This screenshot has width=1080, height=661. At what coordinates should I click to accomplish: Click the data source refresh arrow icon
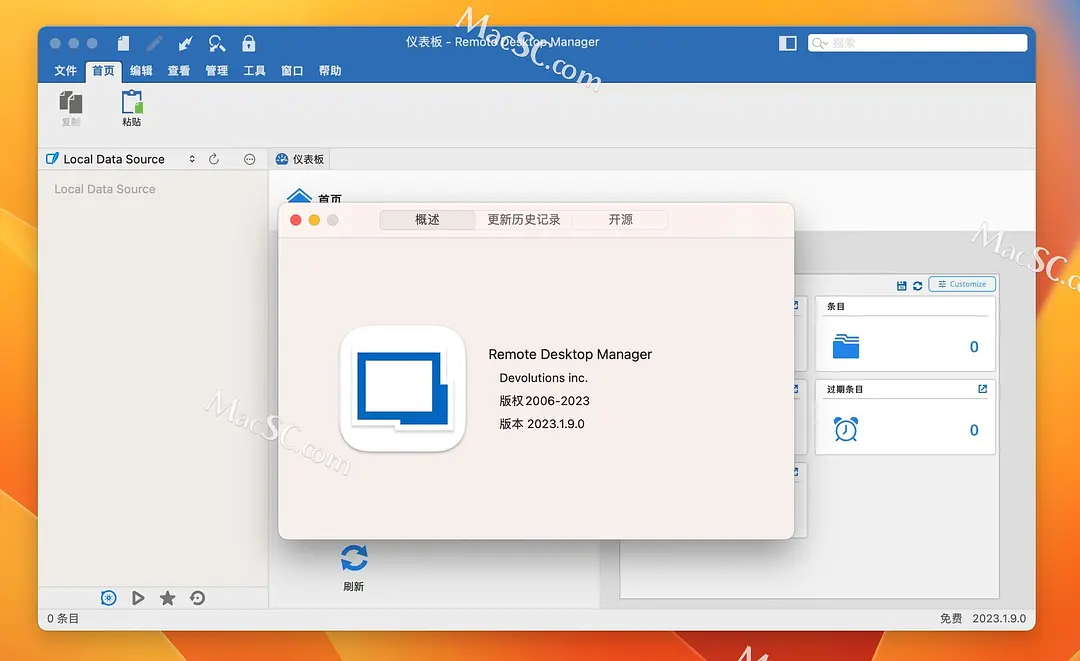pyautogui.click(x=214, y=159)
